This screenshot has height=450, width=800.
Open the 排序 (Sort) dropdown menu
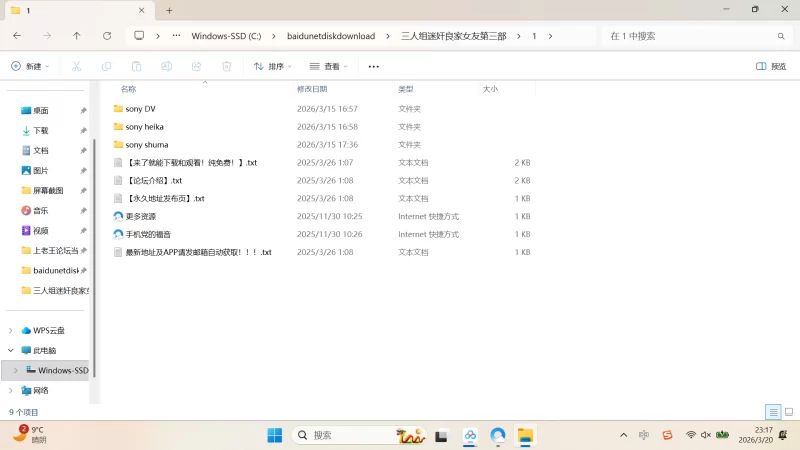click(x=273, y=66)
